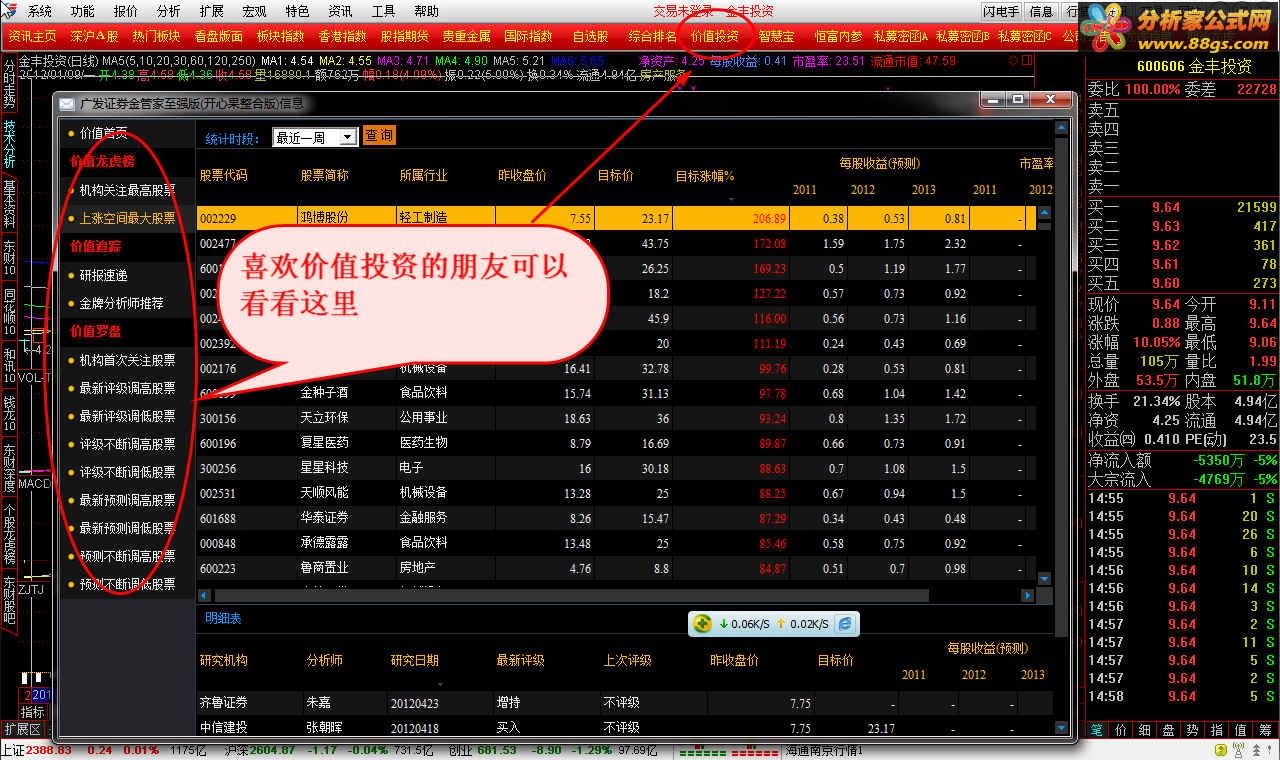Open the 帮助 menu
Screen dimensions: 1280x760
coord(426,11)
